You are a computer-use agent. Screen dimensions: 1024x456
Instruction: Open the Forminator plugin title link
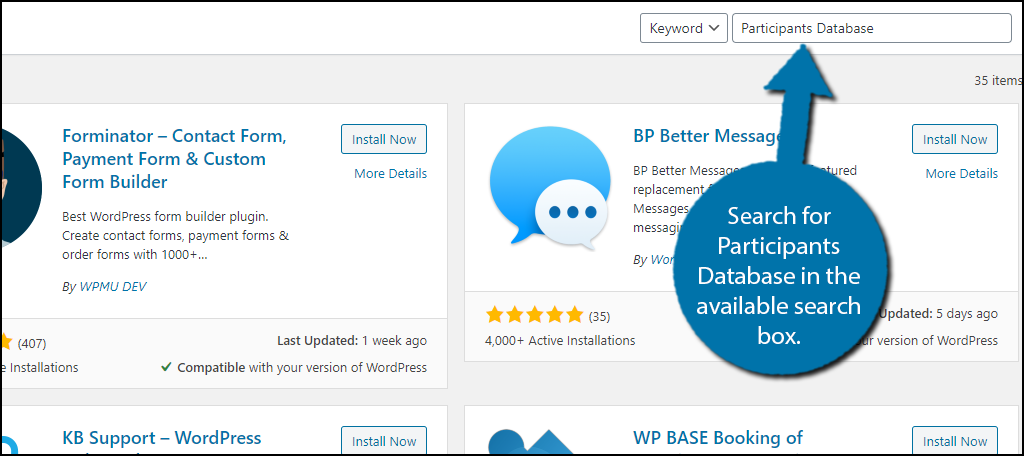point(174,159)
